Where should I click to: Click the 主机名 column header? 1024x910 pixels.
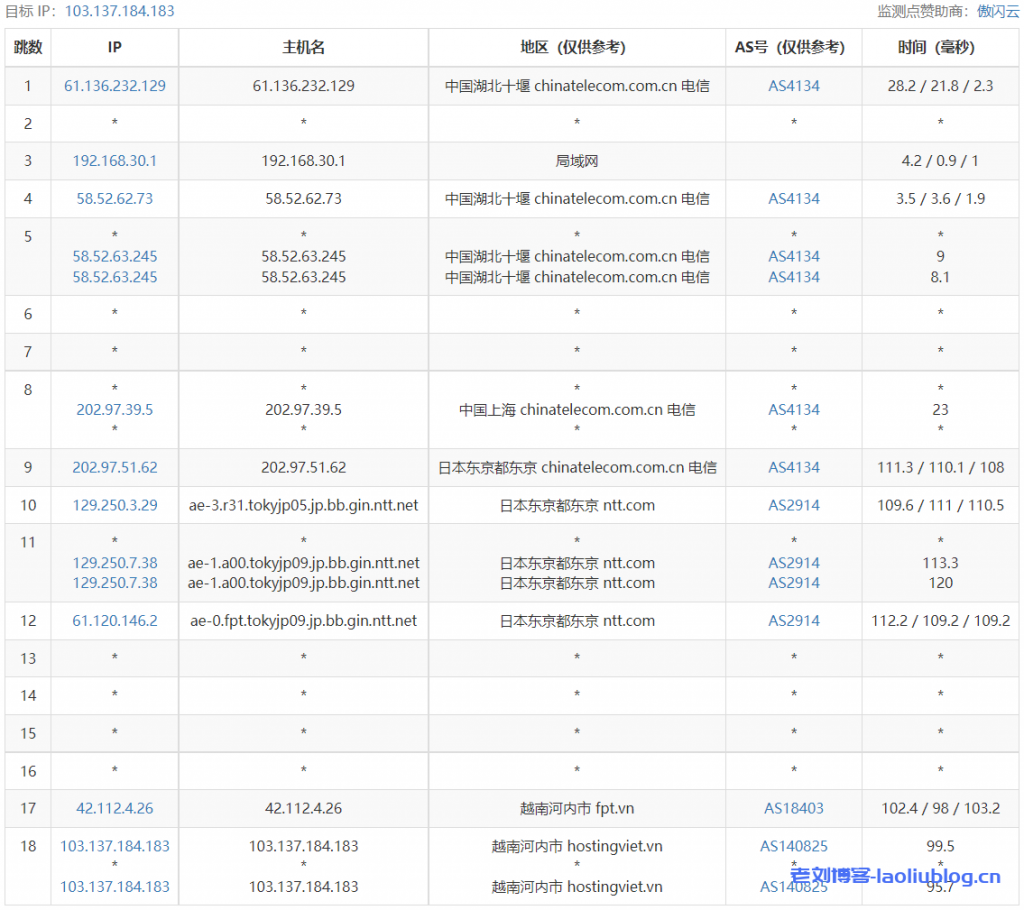coord(303,48)
